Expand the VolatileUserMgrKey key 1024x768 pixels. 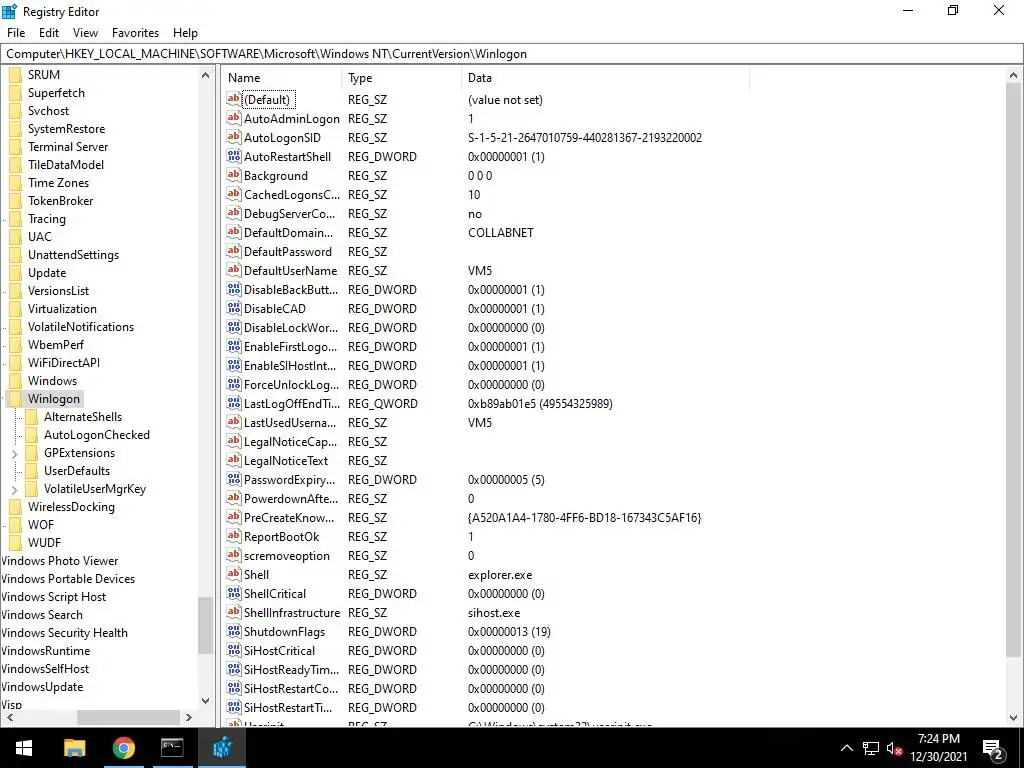[14, 489]
